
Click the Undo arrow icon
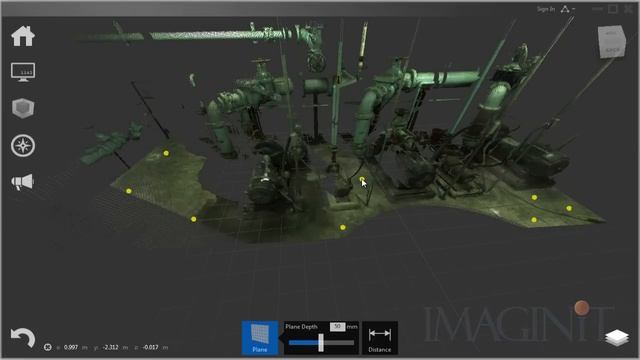pyautogui.click(x=22, y=338)
